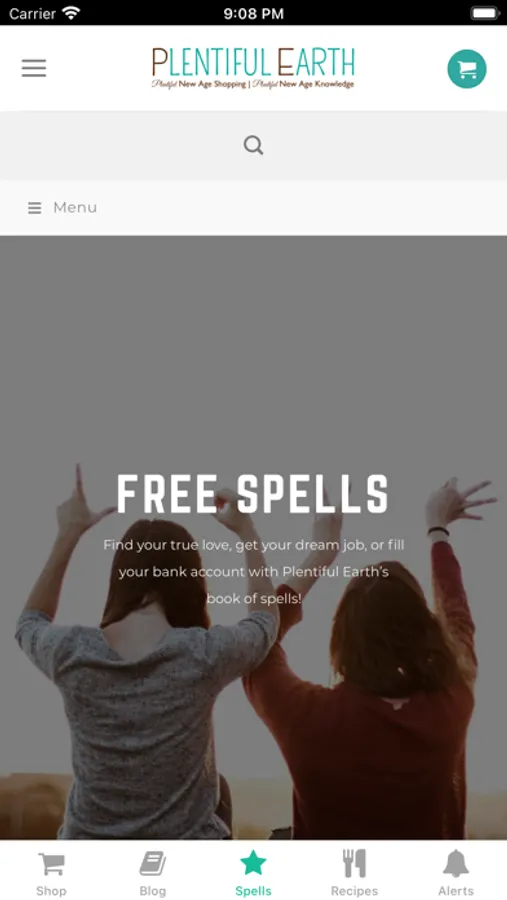This screenshot has width=507, height=900.
Task: Tap the Blog book icon
Action: (x=153, y=864)
